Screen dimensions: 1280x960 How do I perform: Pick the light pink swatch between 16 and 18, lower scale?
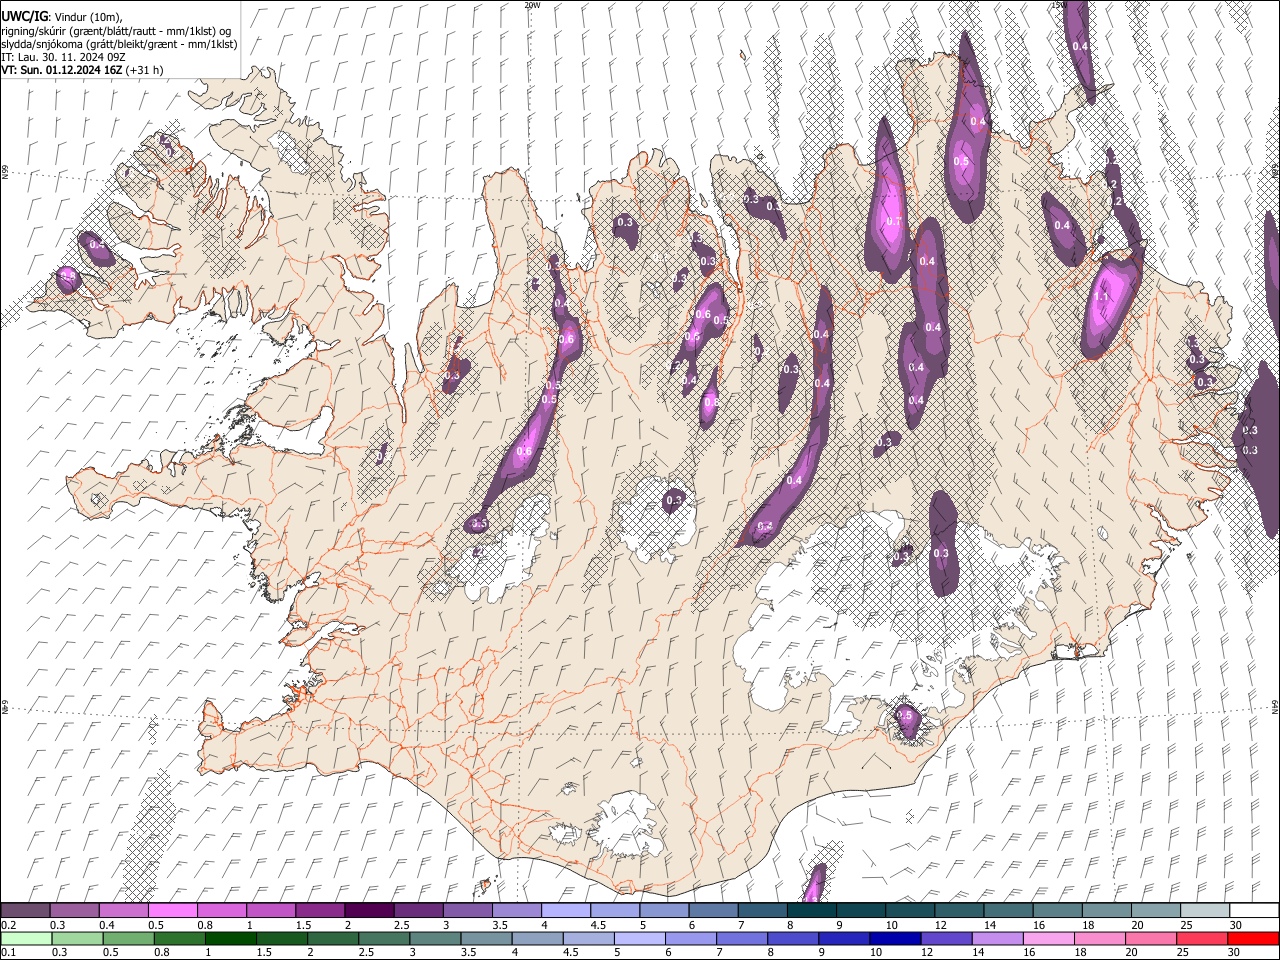(x=1049, y=938)
